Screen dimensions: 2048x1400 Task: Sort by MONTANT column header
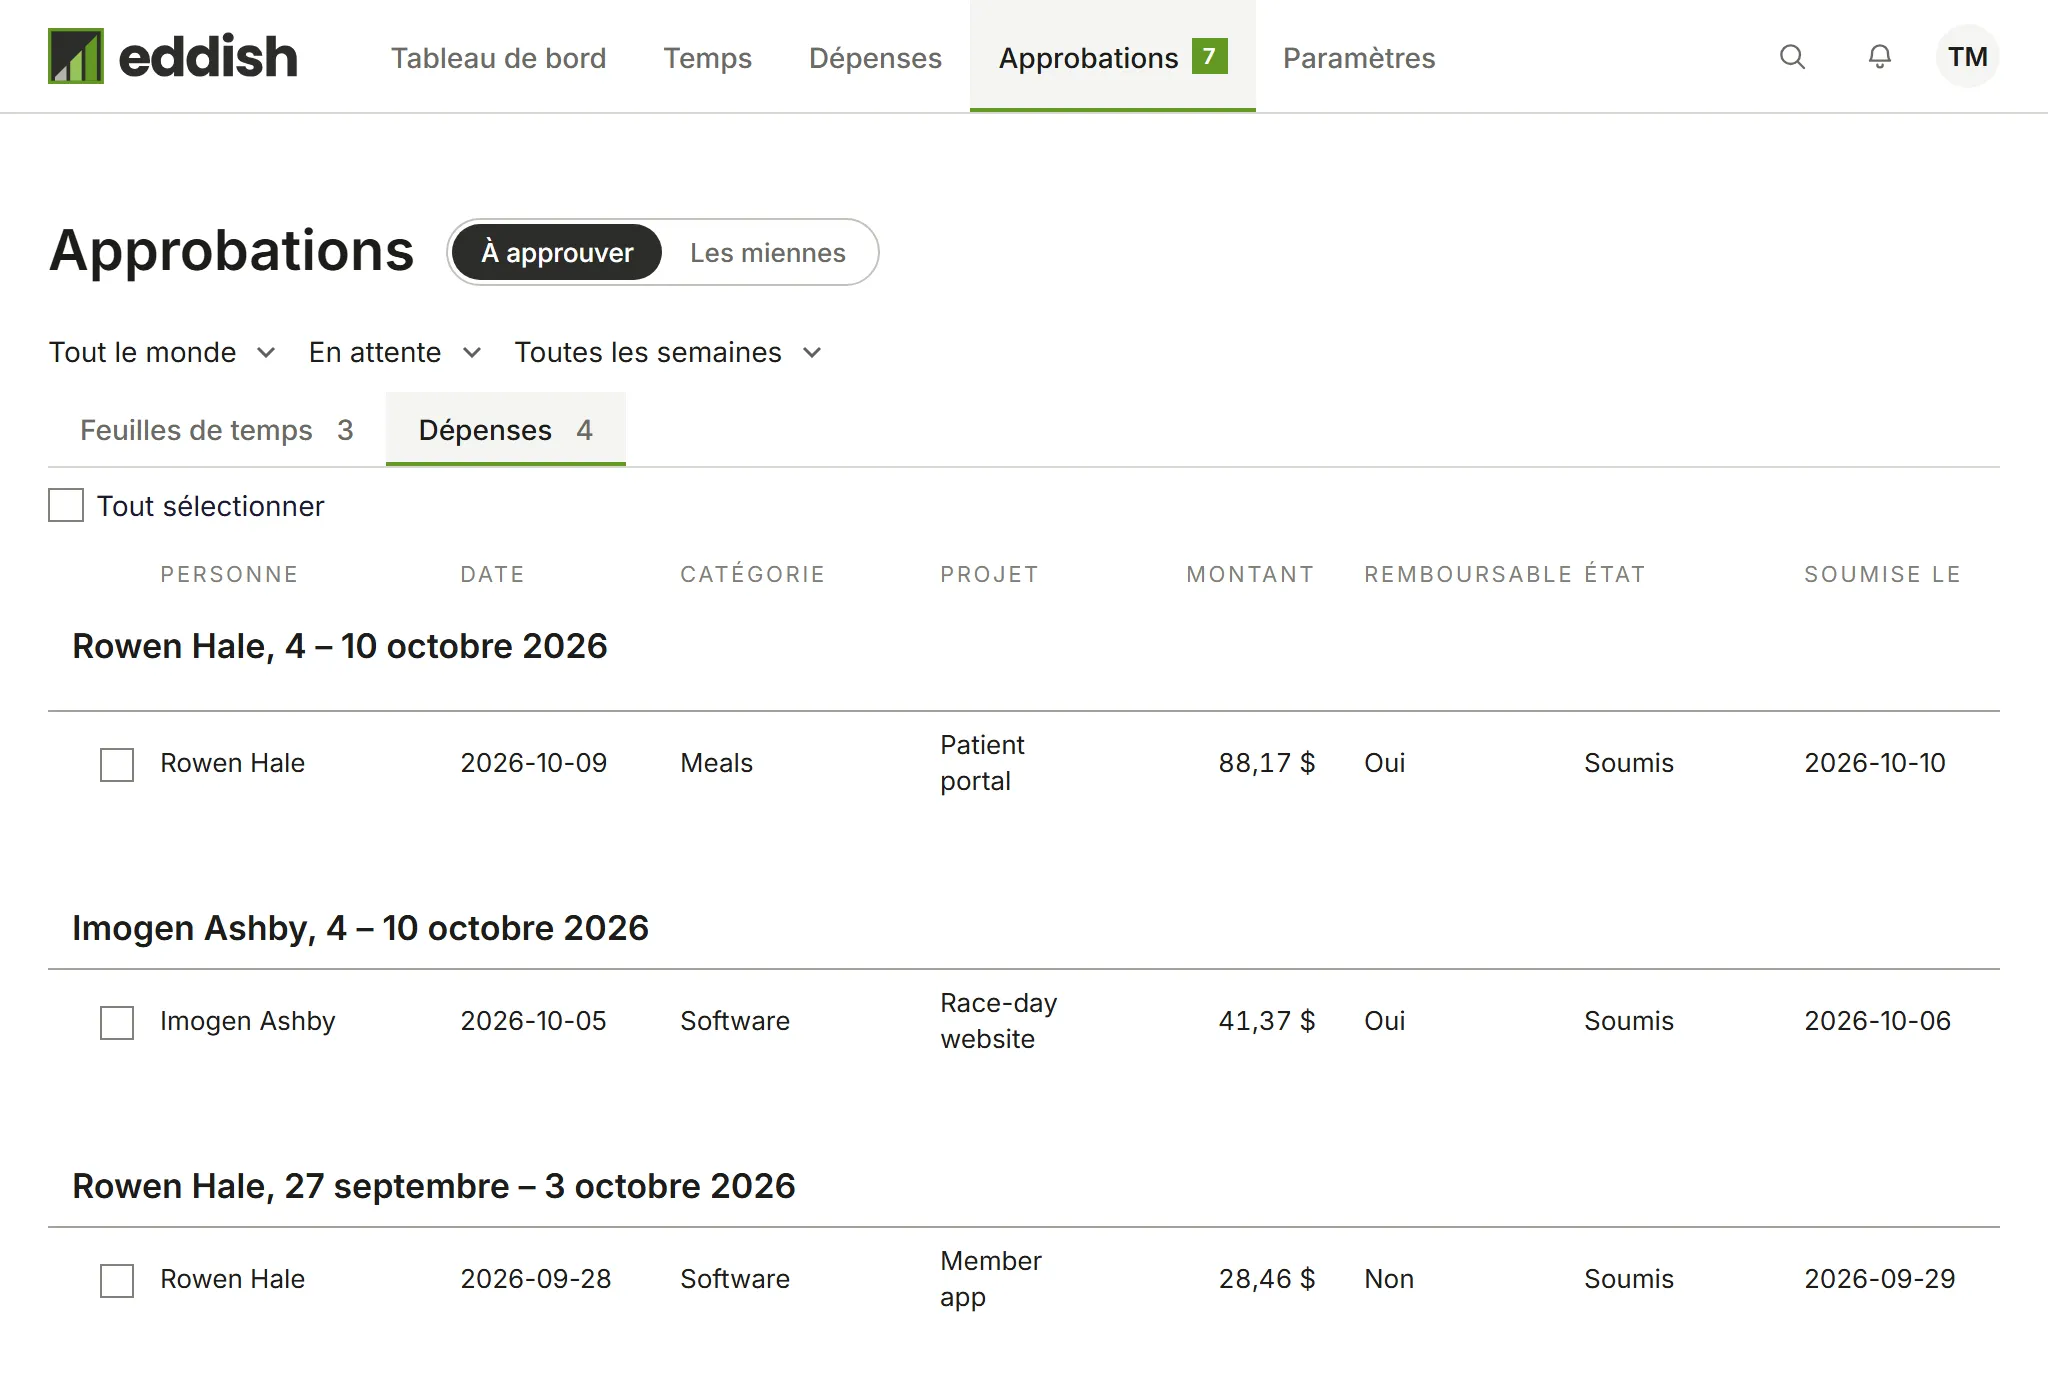[x=1250, y=574]
